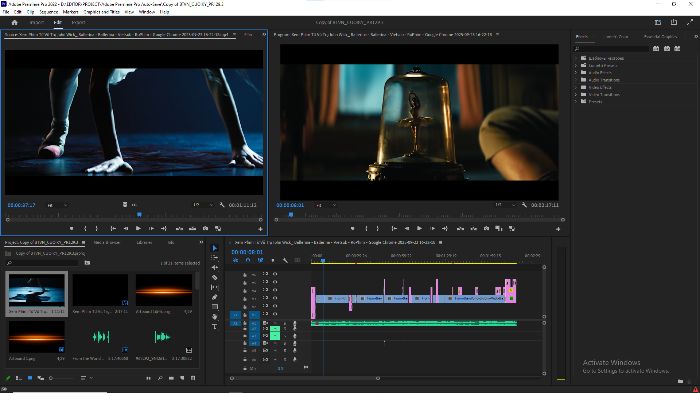Unmute green mute button on A3
The width and height of the screenshot is (700, 393).
(275, 336)
